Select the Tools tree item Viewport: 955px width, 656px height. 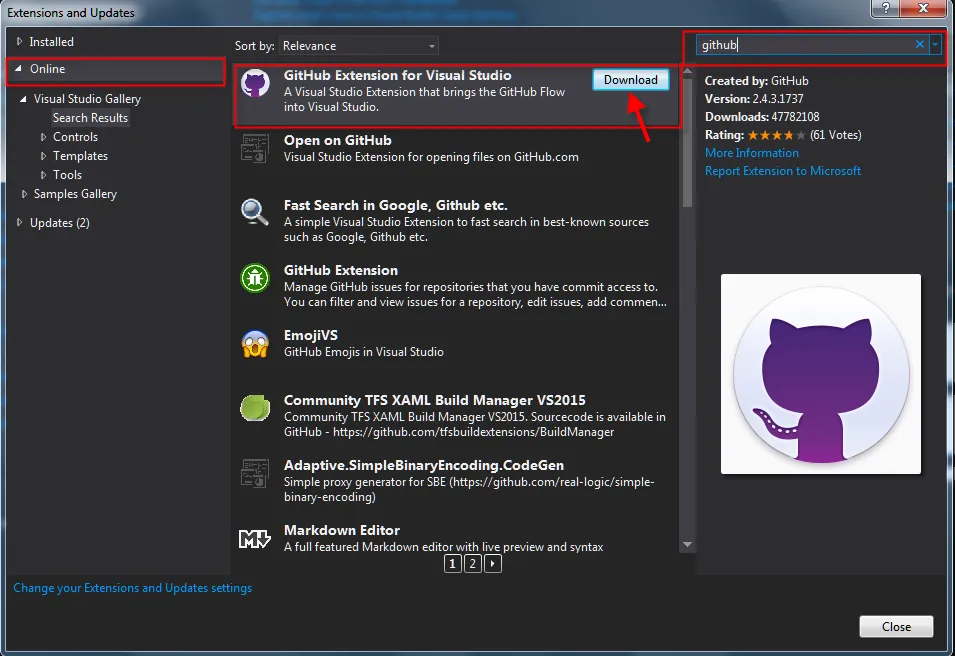coord(67,175)
